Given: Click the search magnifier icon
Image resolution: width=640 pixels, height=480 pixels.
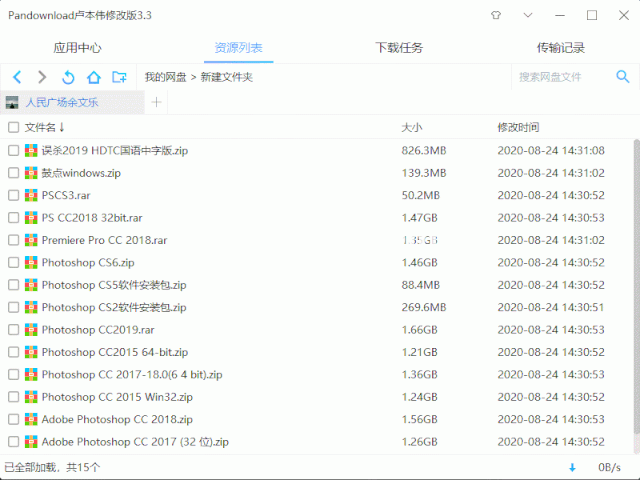Looking at the screenshot, I should tap(621, 77).
